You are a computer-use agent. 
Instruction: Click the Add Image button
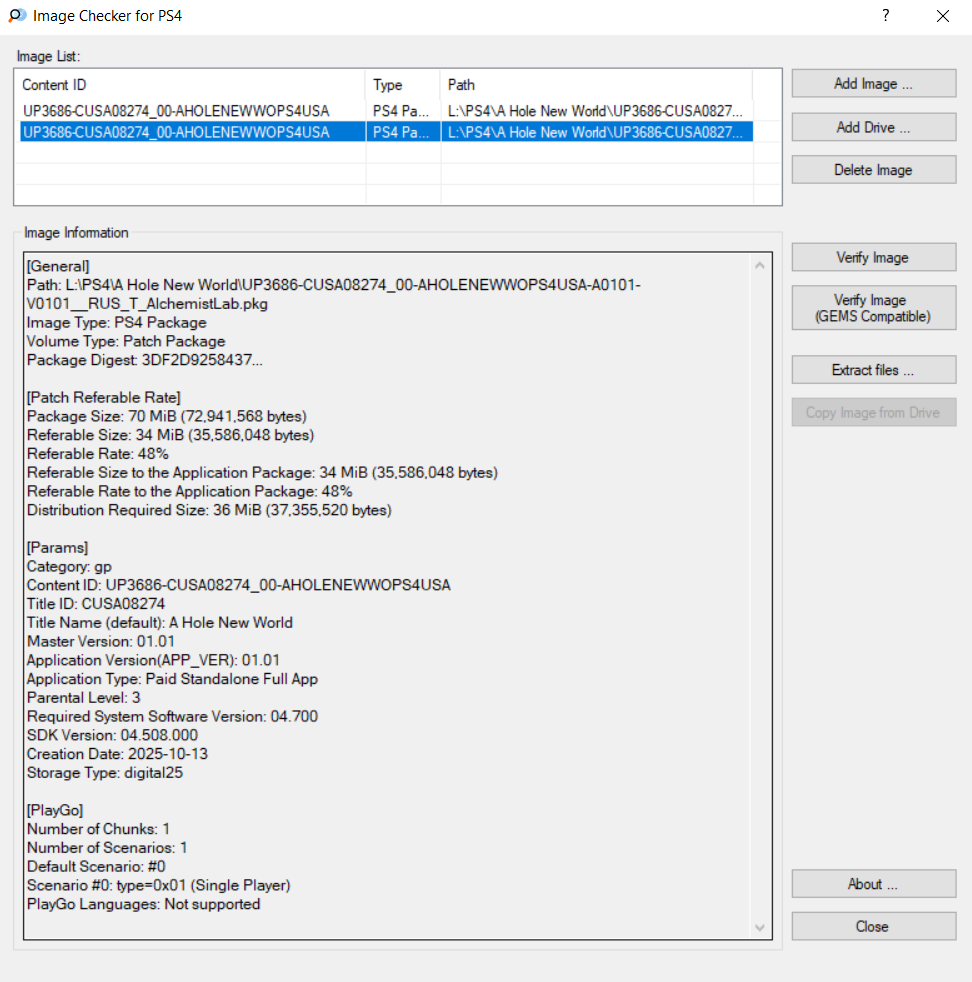(x=873, y=84)
